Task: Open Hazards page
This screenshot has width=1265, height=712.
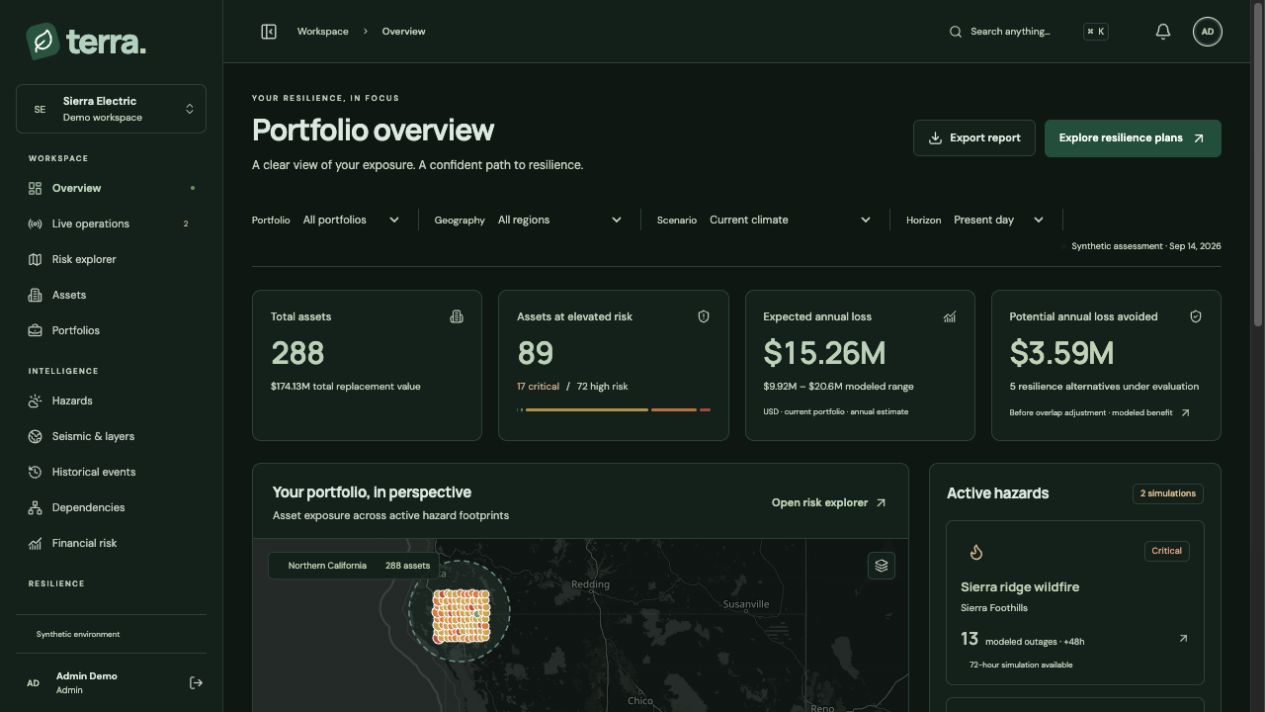Action: pos(111,401)
